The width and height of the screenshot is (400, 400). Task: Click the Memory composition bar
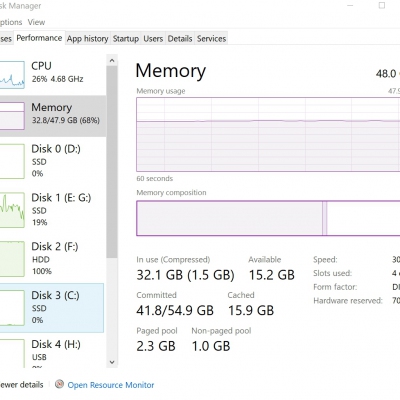[x=268, y=218]
